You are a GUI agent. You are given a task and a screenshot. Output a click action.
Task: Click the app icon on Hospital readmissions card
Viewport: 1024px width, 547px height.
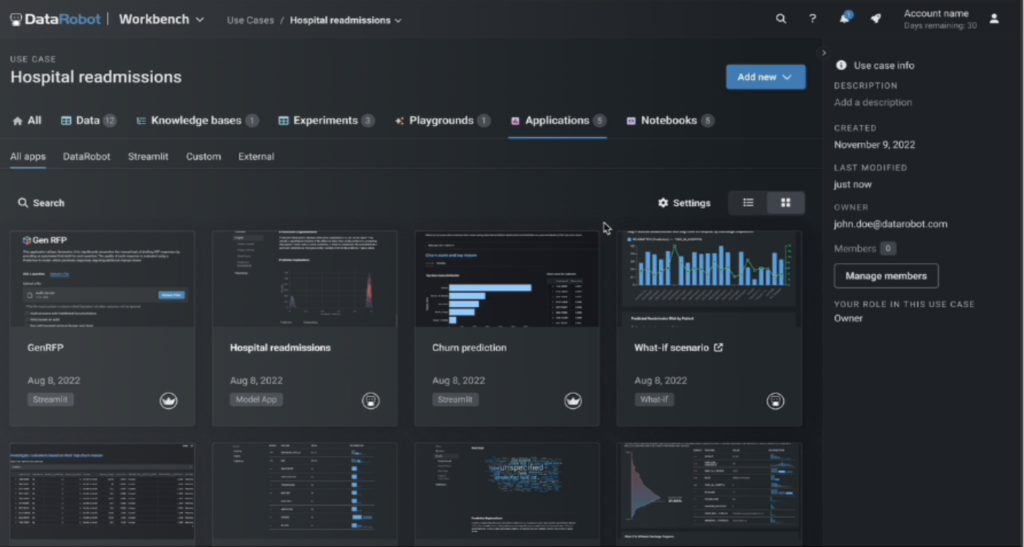click(x=371, y=401)
